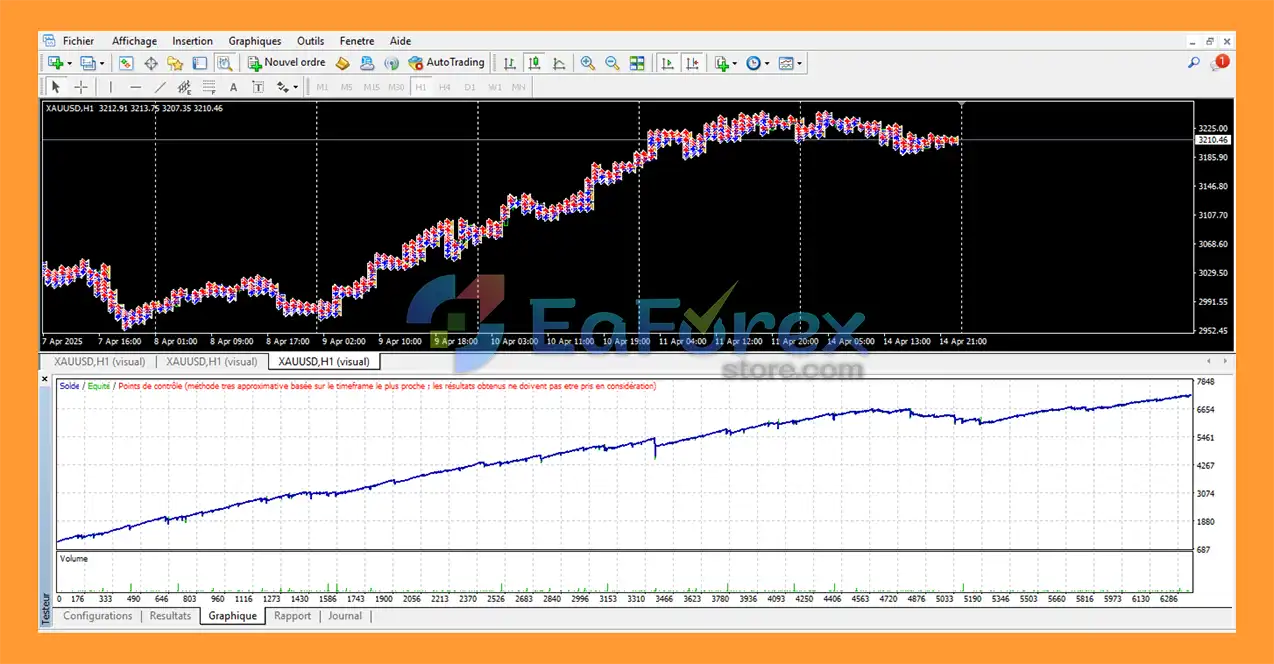Image resolution: width=1274 pixels, height=664 pixels.
Task: Draw a trendline with the diagonal line tool
Action: click(160, 87)
